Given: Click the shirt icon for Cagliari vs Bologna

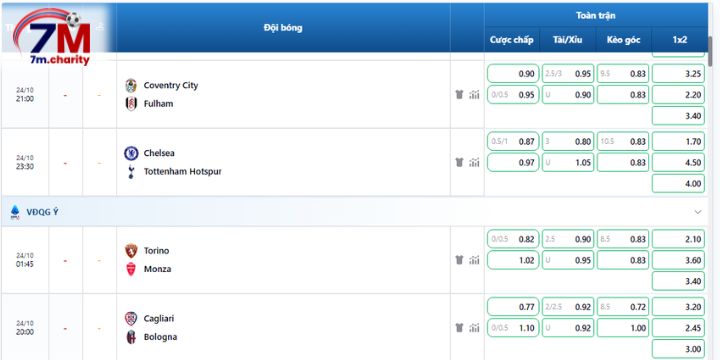Looking at the screenshot, I should click(459, 327).
